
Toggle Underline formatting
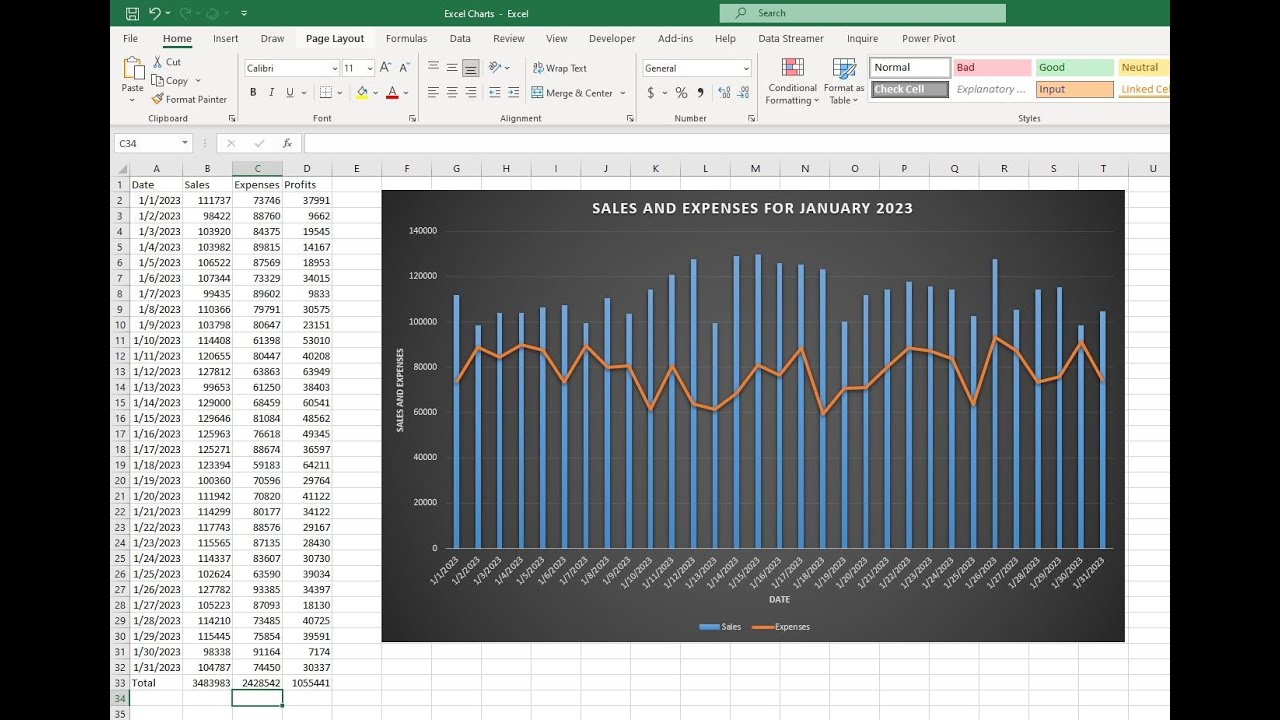click(290, 92)
